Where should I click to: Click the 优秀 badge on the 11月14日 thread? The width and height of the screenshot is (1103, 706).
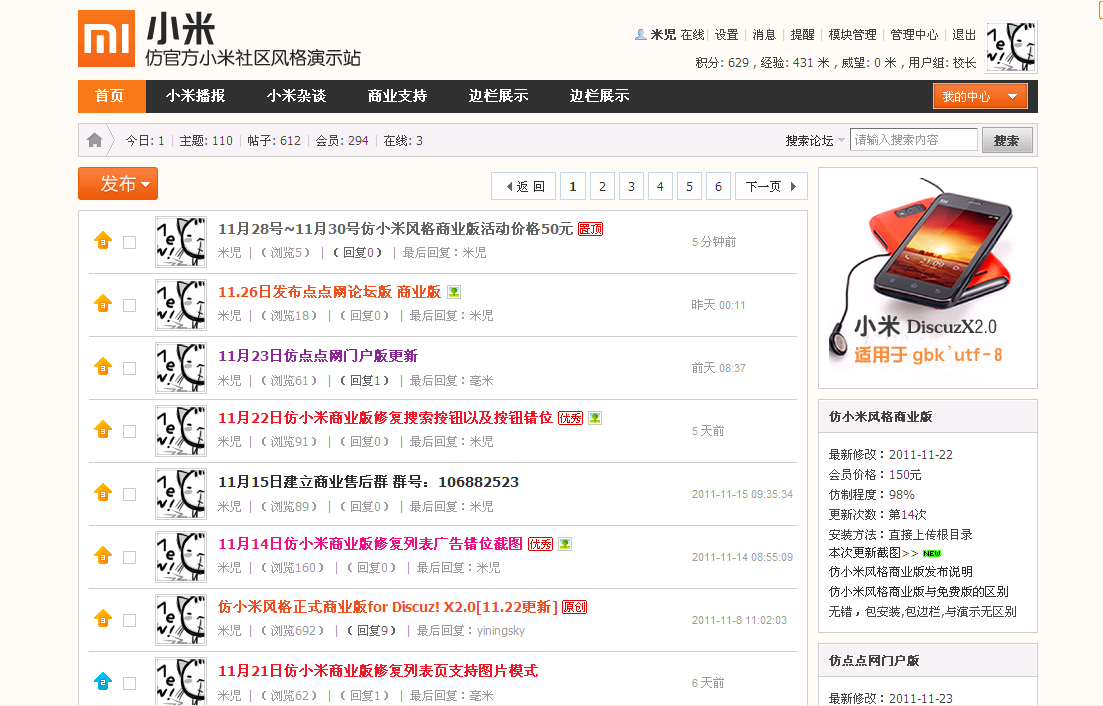(540, 544)
